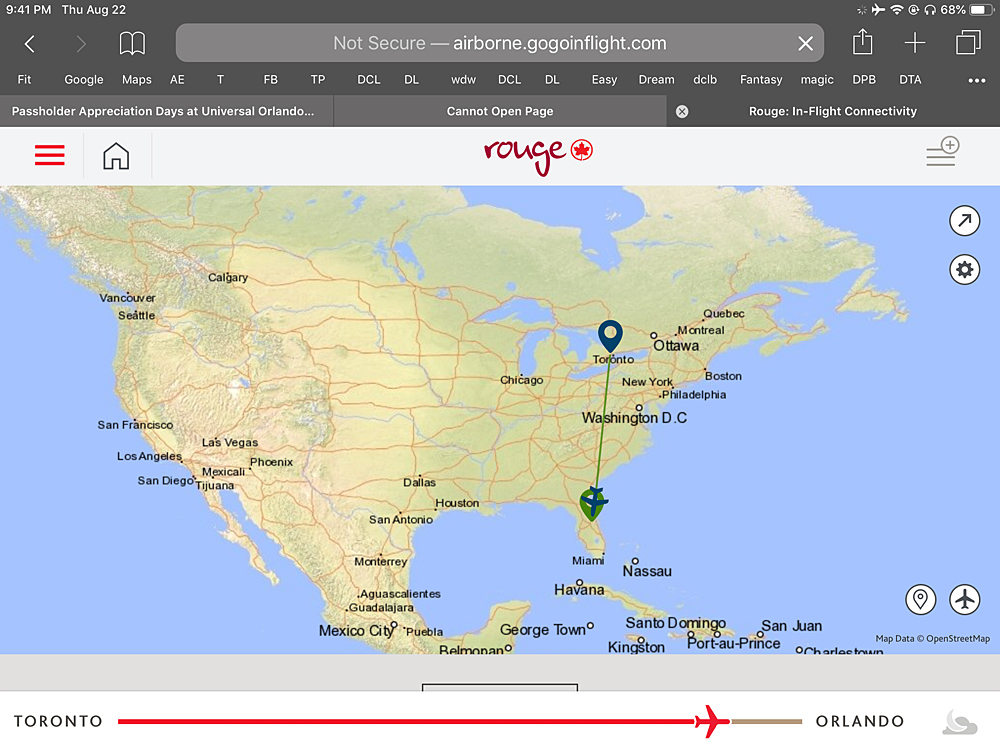Viewport: 1000px width, 750px height.
Task: Tap the battery indicator in status bar
Action: [x=980, y=10]
